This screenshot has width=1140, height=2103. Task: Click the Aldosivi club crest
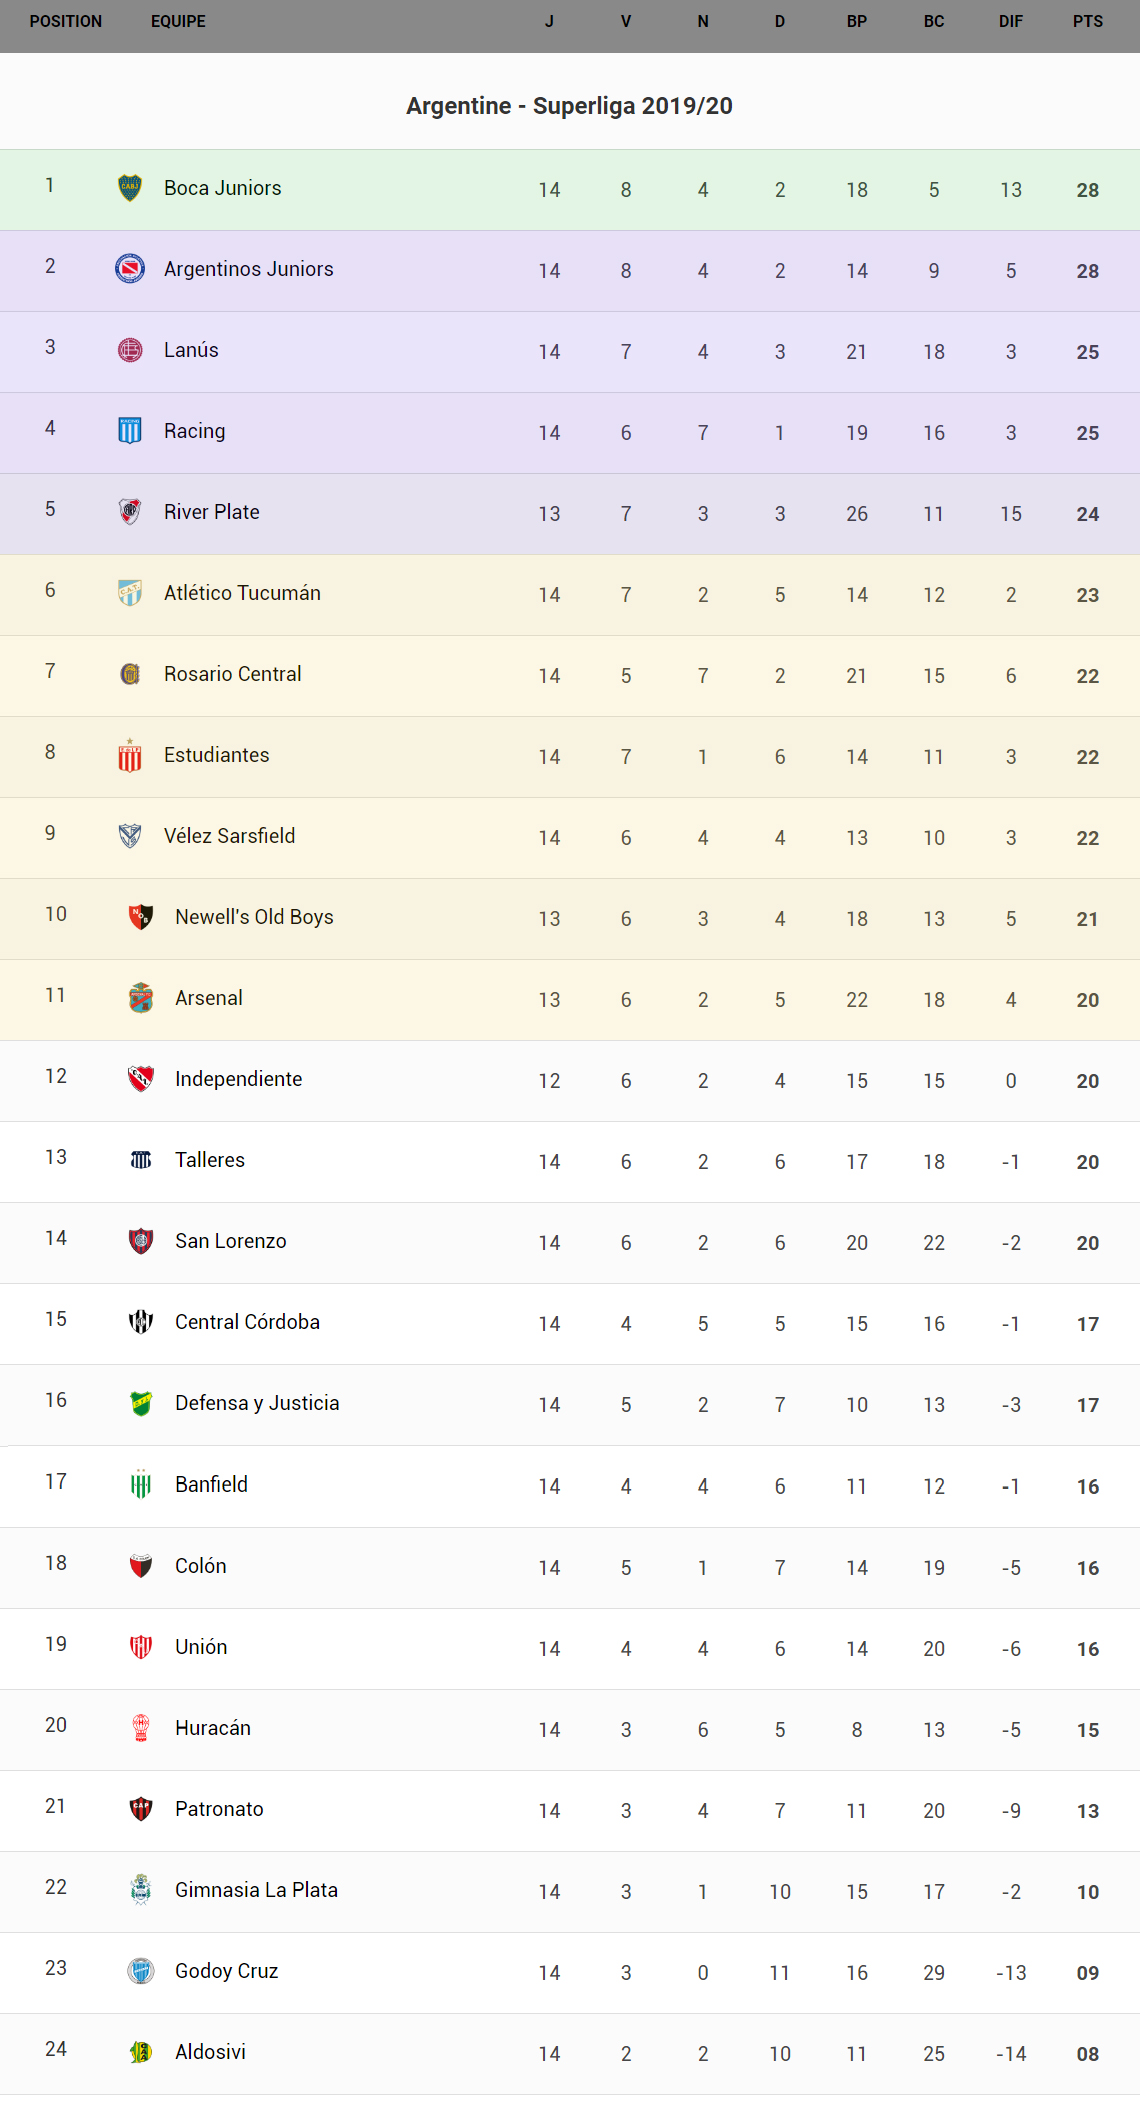[x=141, y=2052]
